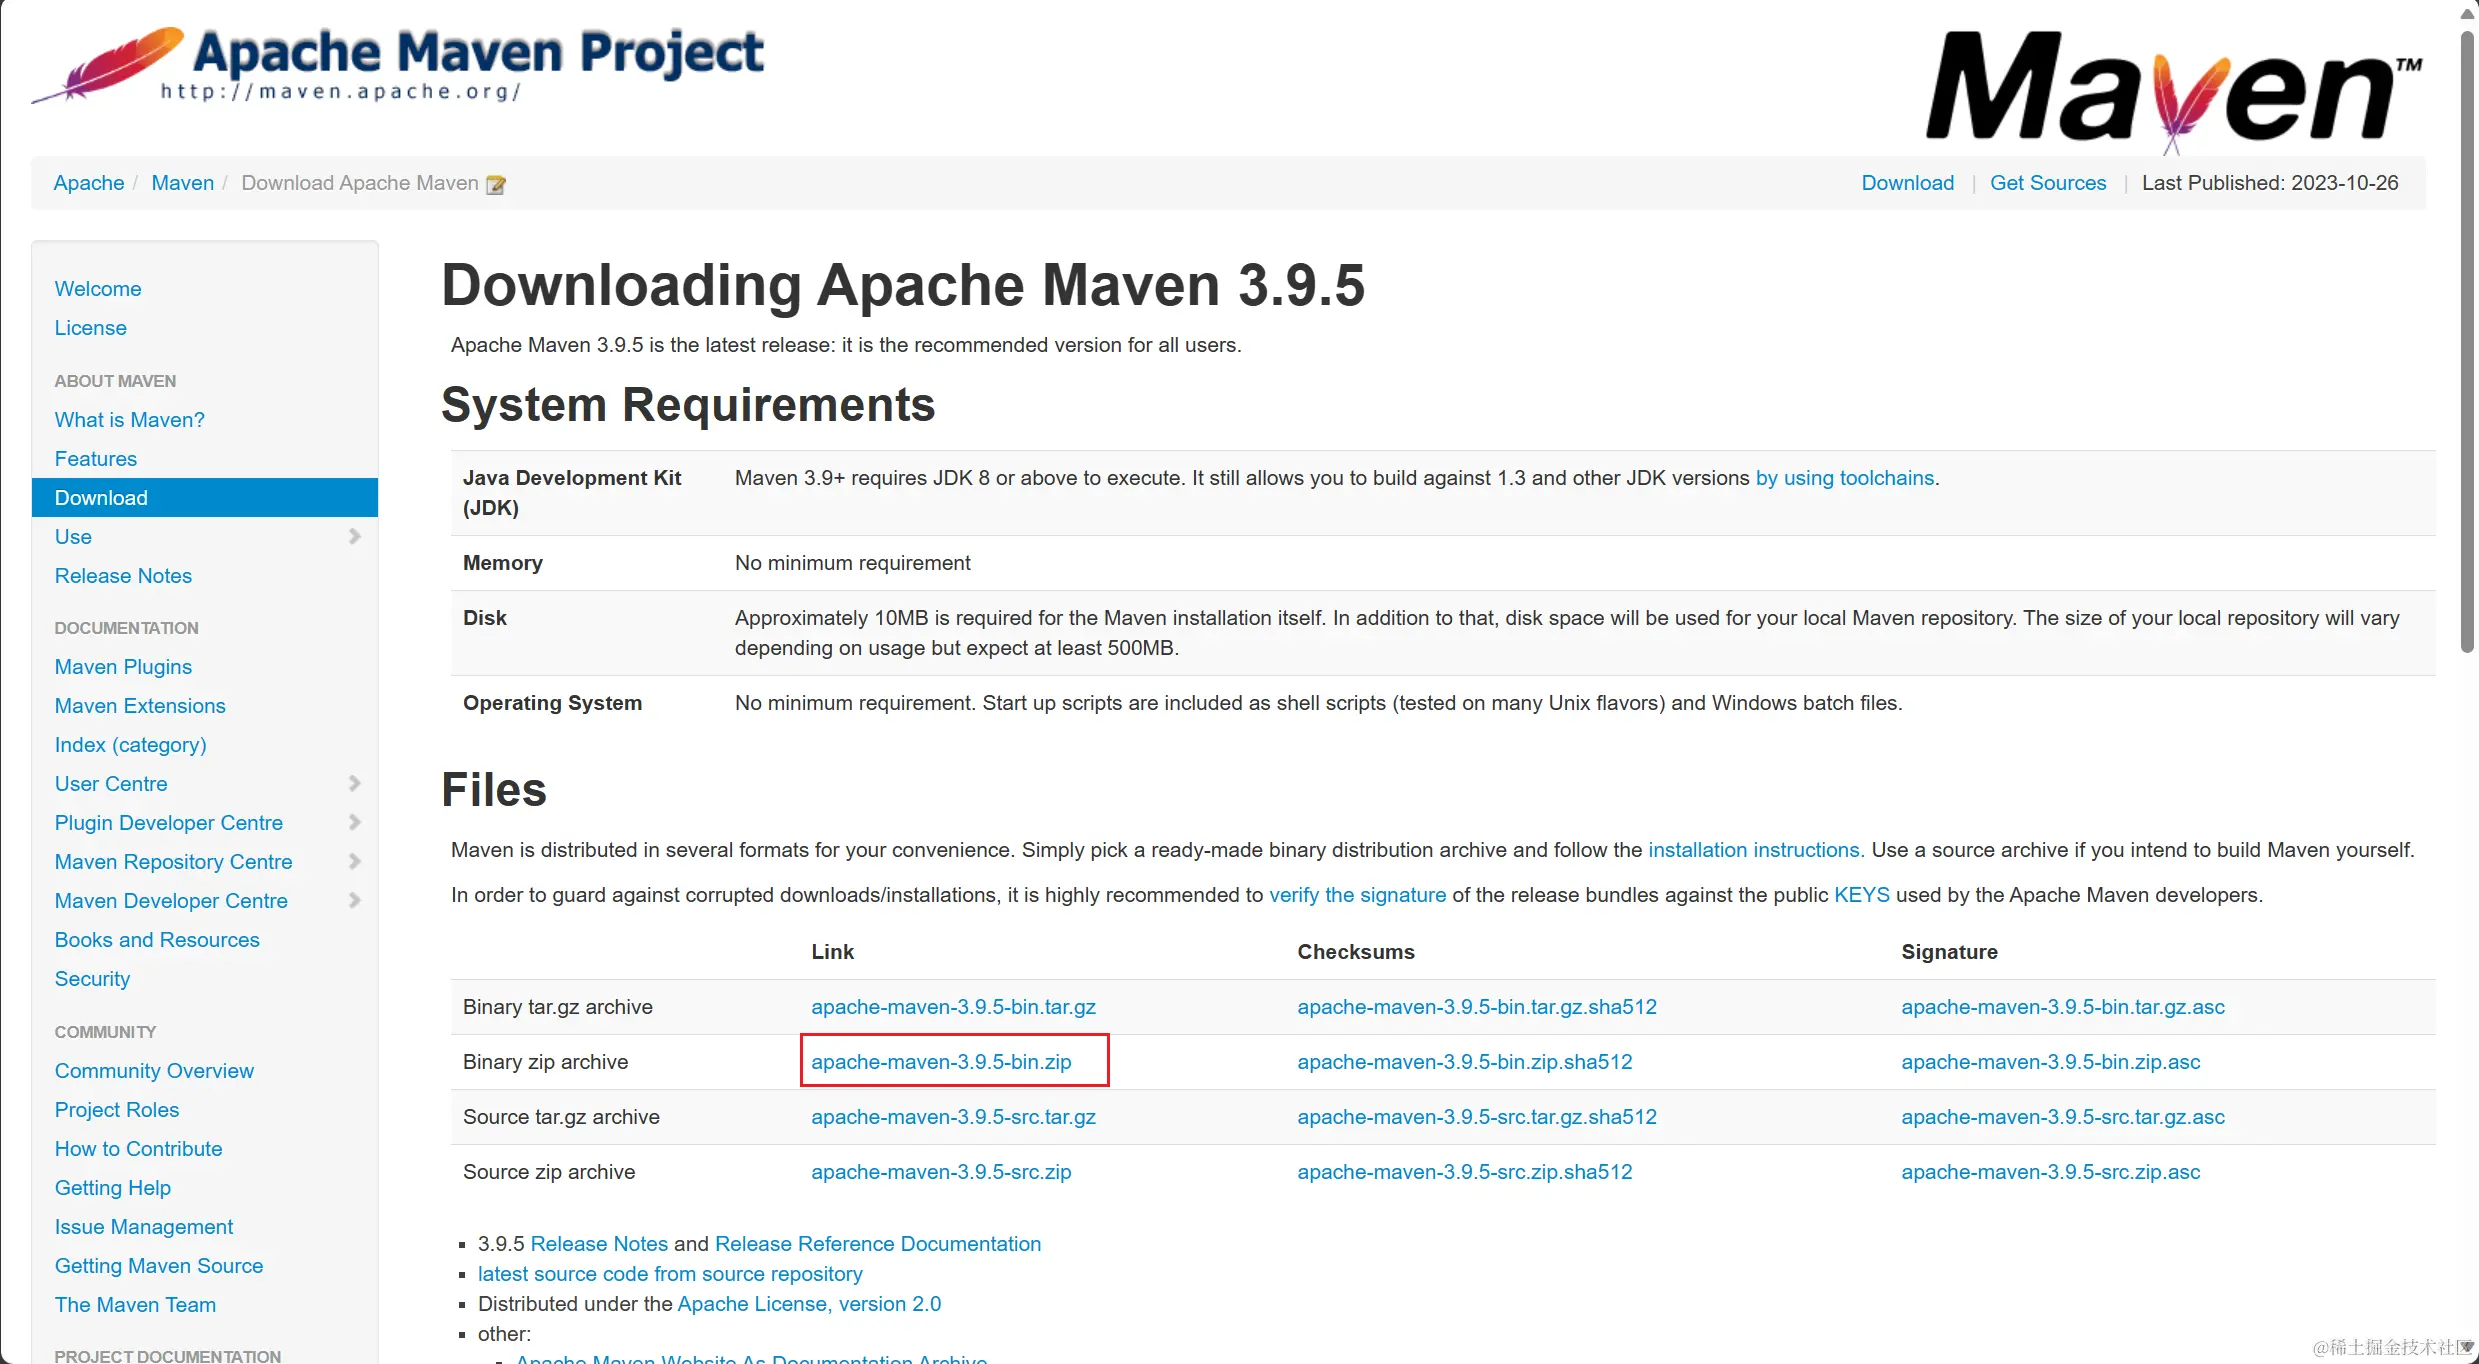The image size is (2479, 1364).
Task: Click the KEYS link
Action: tap(1861, 895)
